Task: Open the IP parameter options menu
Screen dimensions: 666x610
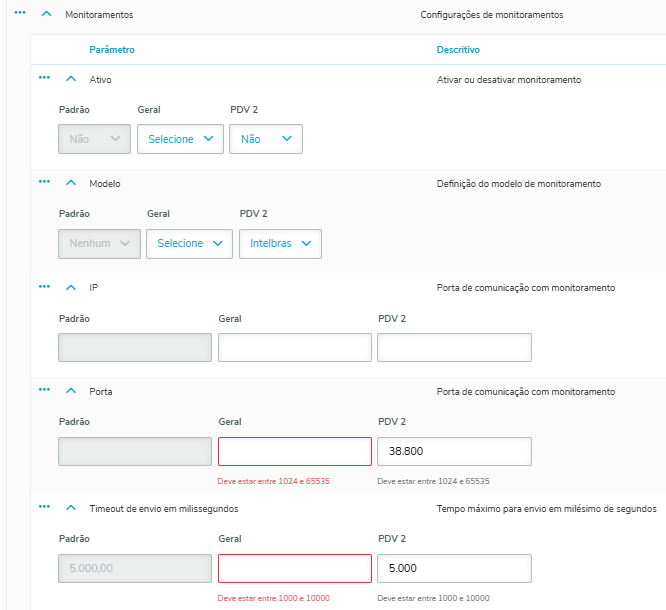Action: [44, 286]
